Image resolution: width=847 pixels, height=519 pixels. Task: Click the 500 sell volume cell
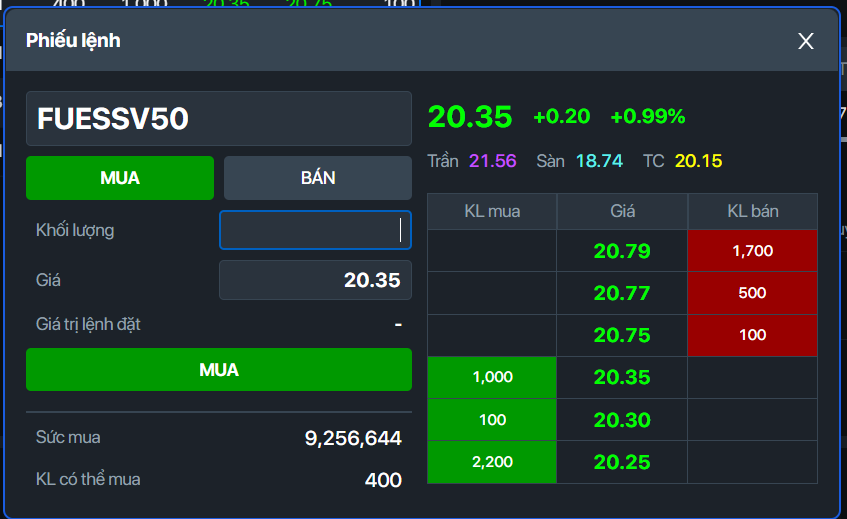tap(752, 293)
